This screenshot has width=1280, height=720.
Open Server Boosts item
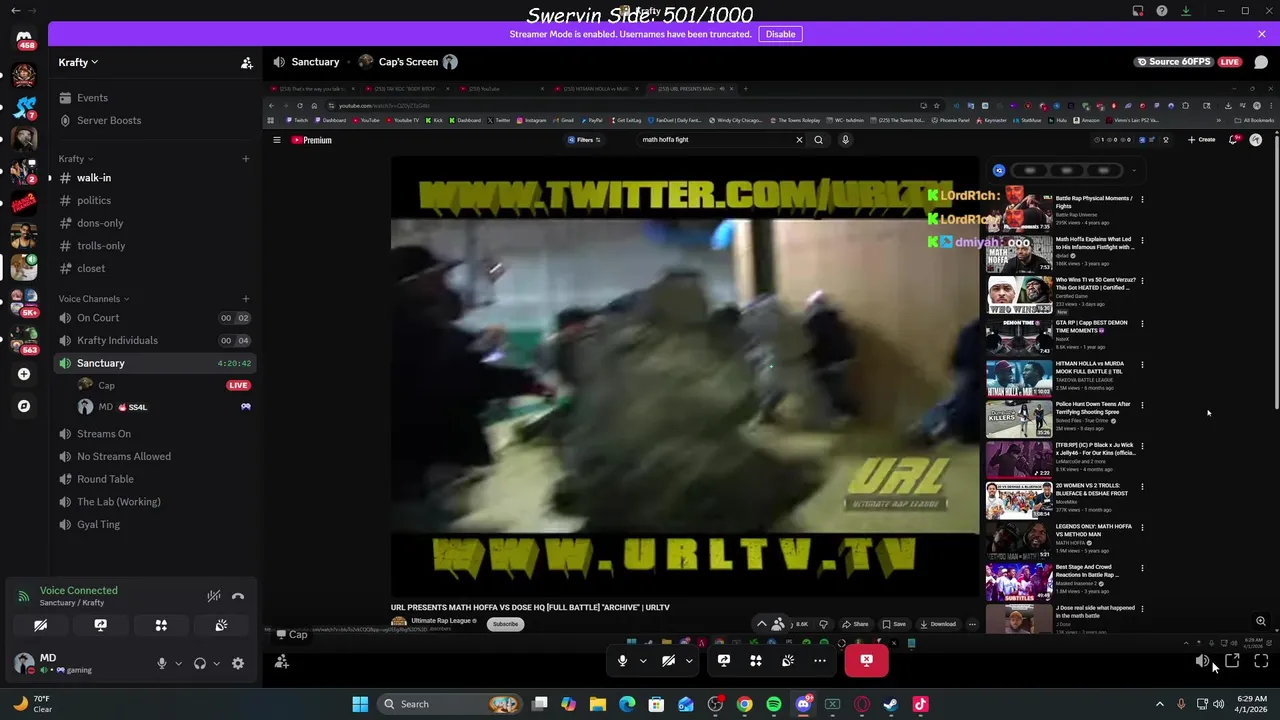pyautogui.click(x=155, y=121)
